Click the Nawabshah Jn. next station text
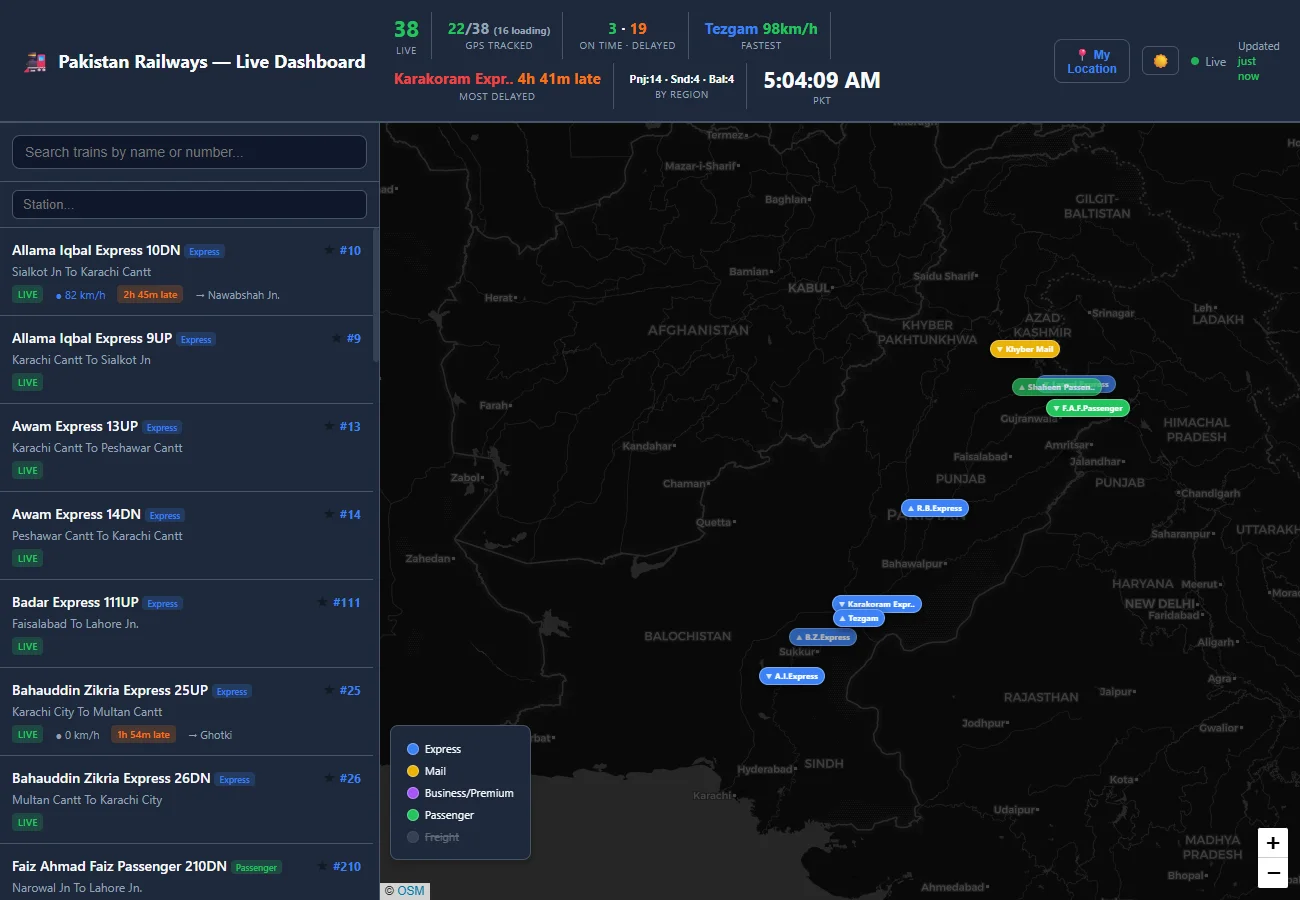The width and height of the screenshot is (1300, 900). 238,295
